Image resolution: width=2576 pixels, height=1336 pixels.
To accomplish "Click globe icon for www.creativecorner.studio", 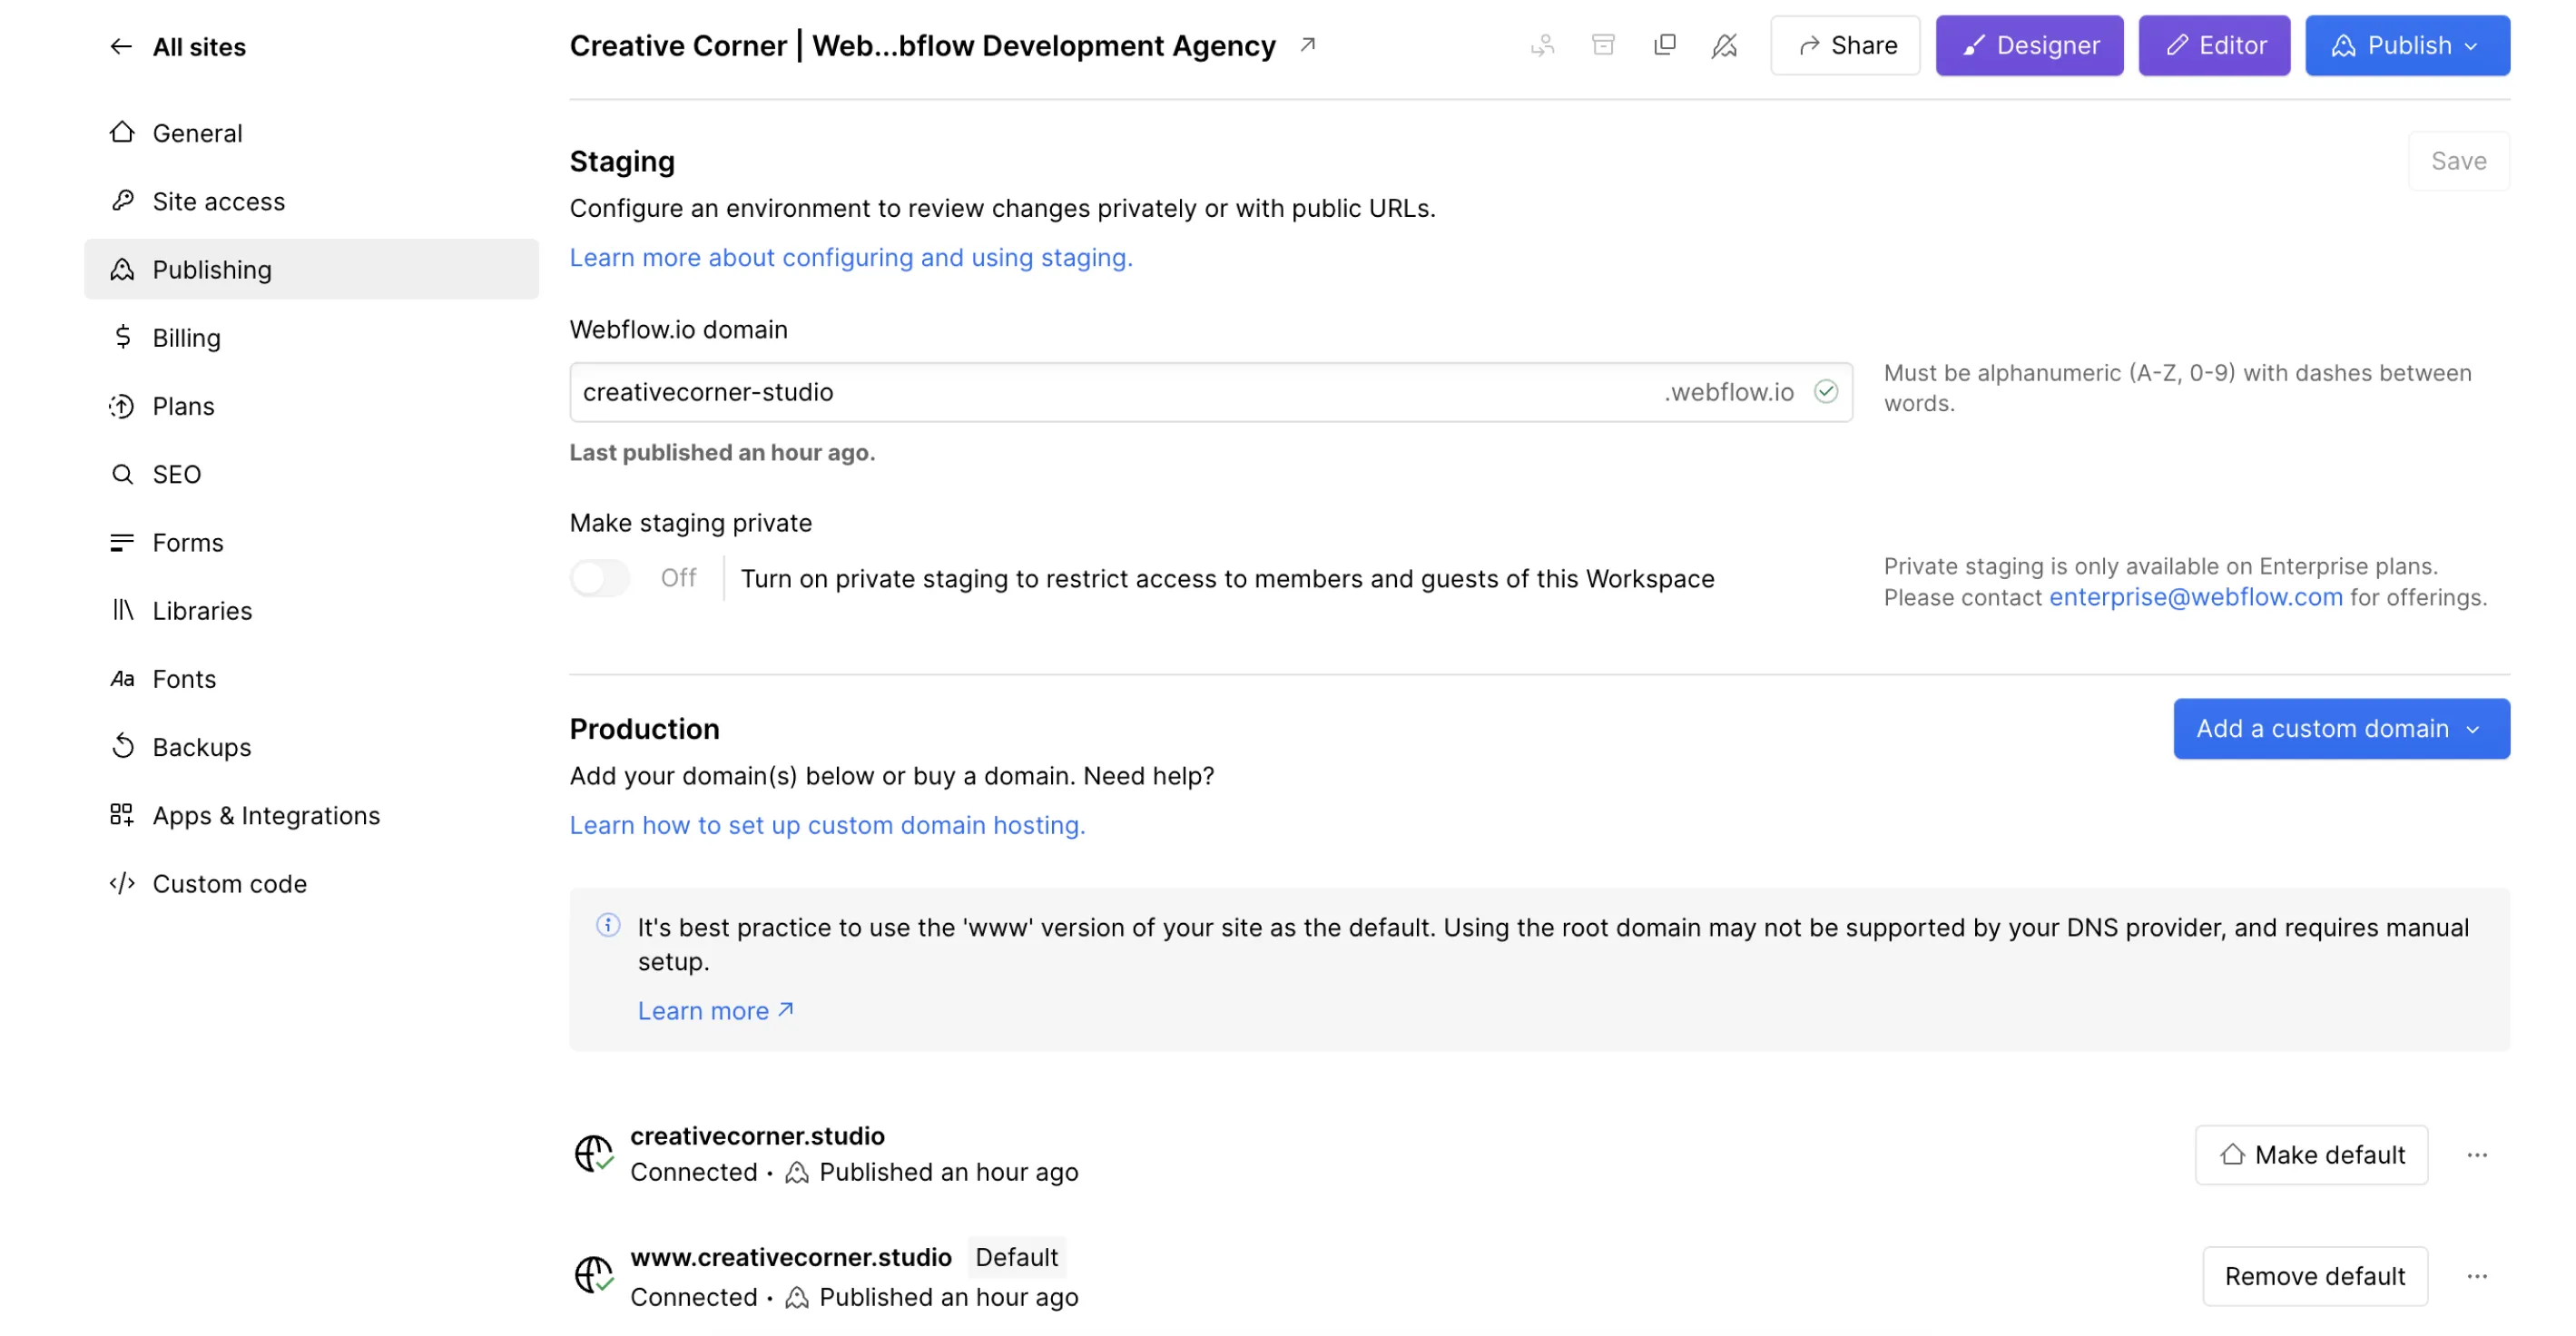I will [594, 1275].
